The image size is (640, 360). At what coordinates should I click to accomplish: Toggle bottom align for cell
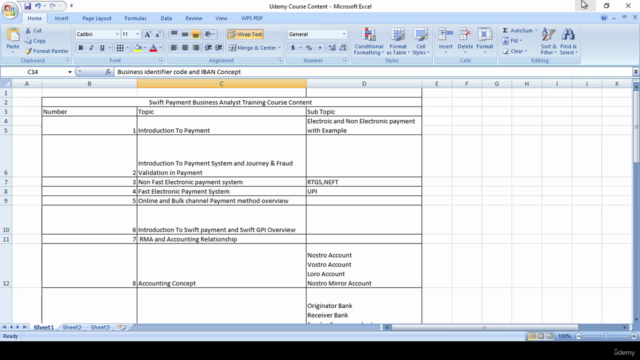[x=196, y=34]
